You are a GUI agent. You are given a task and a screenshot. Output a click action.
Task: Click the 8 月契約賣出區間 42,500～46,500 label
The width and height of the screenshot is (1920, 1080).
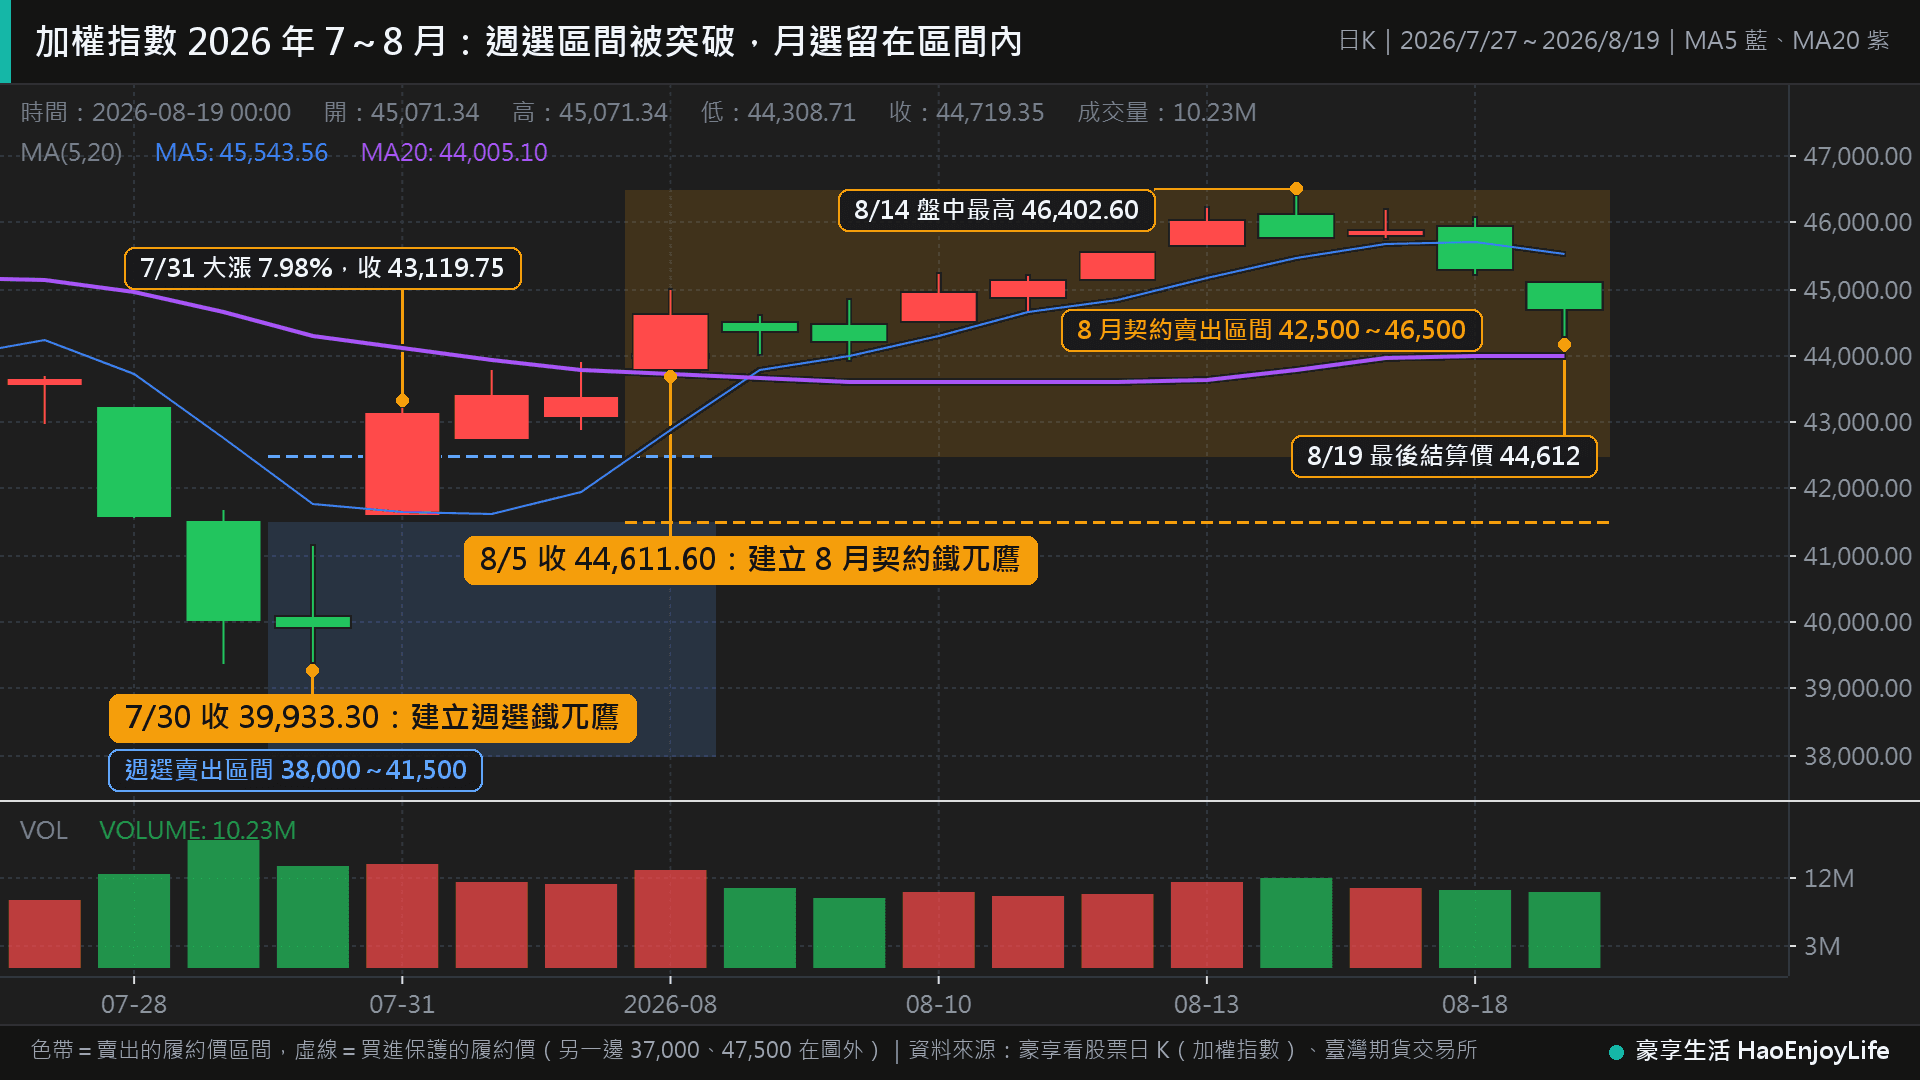click(1271, 330)
